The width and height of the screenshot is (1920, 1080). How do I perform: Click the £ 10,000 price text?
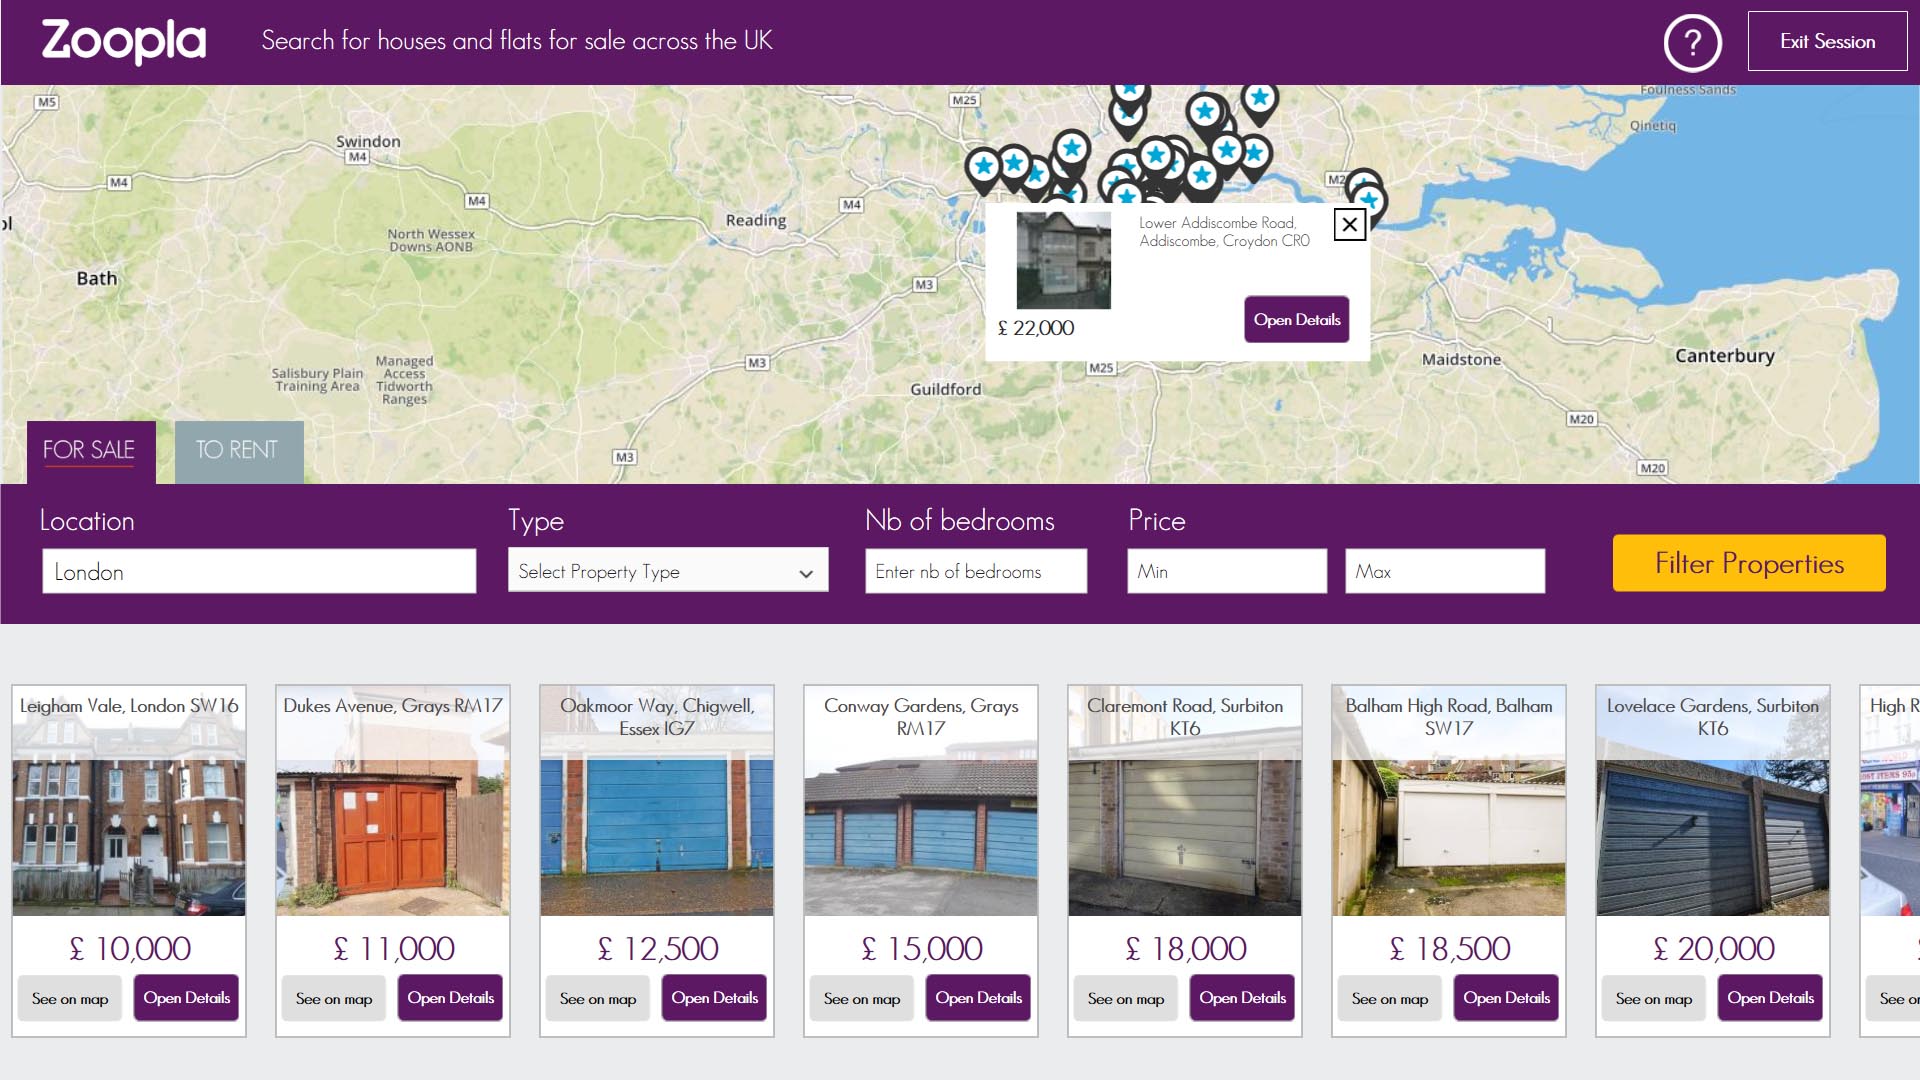tap(130, 948)
